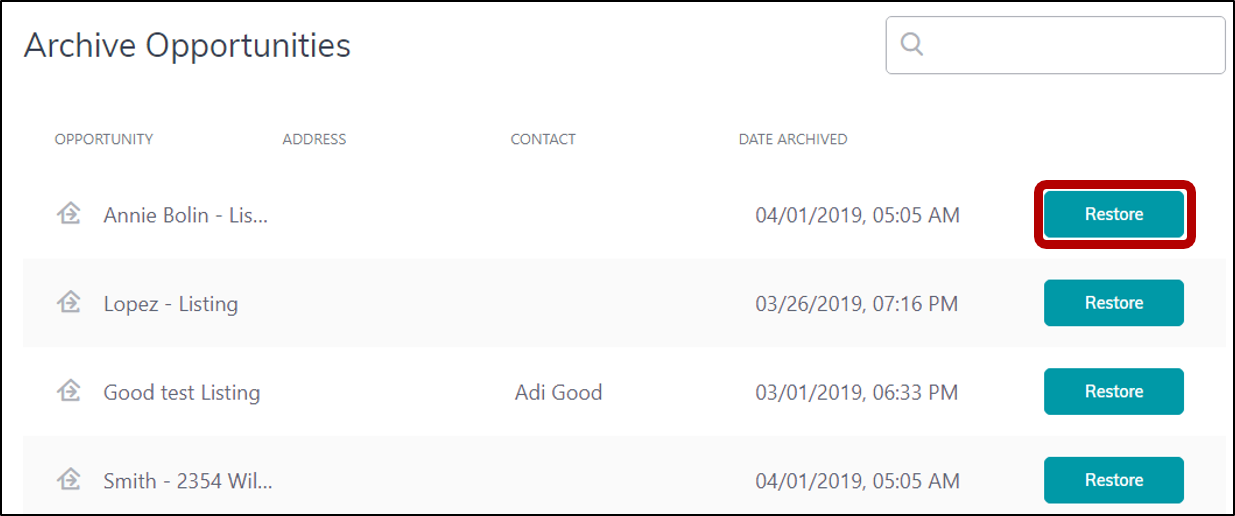Click the listing icon beside Lopez - Listing
Screen dimensions: 1235x516
click(69, 303)
